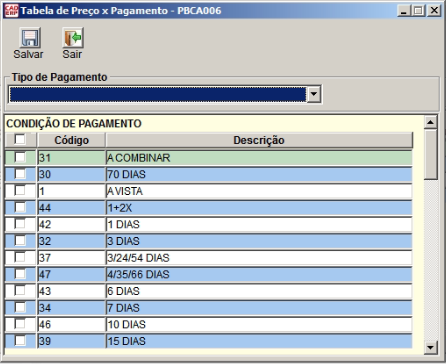446x364 pixels.
Task: Check the box for row 34 7 DIAS
Action: (20, 307)
